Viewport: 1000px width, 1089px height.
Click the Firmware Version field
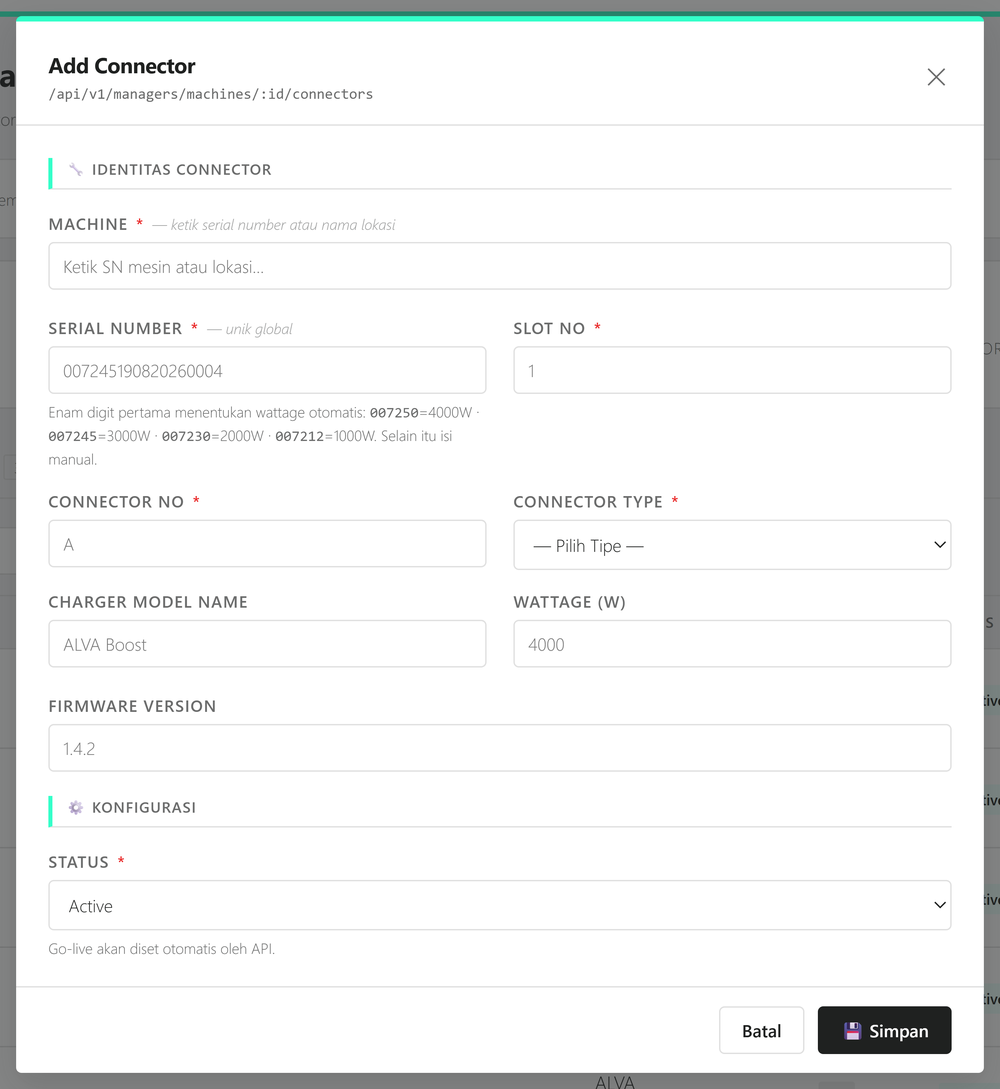tap(499, 748)
